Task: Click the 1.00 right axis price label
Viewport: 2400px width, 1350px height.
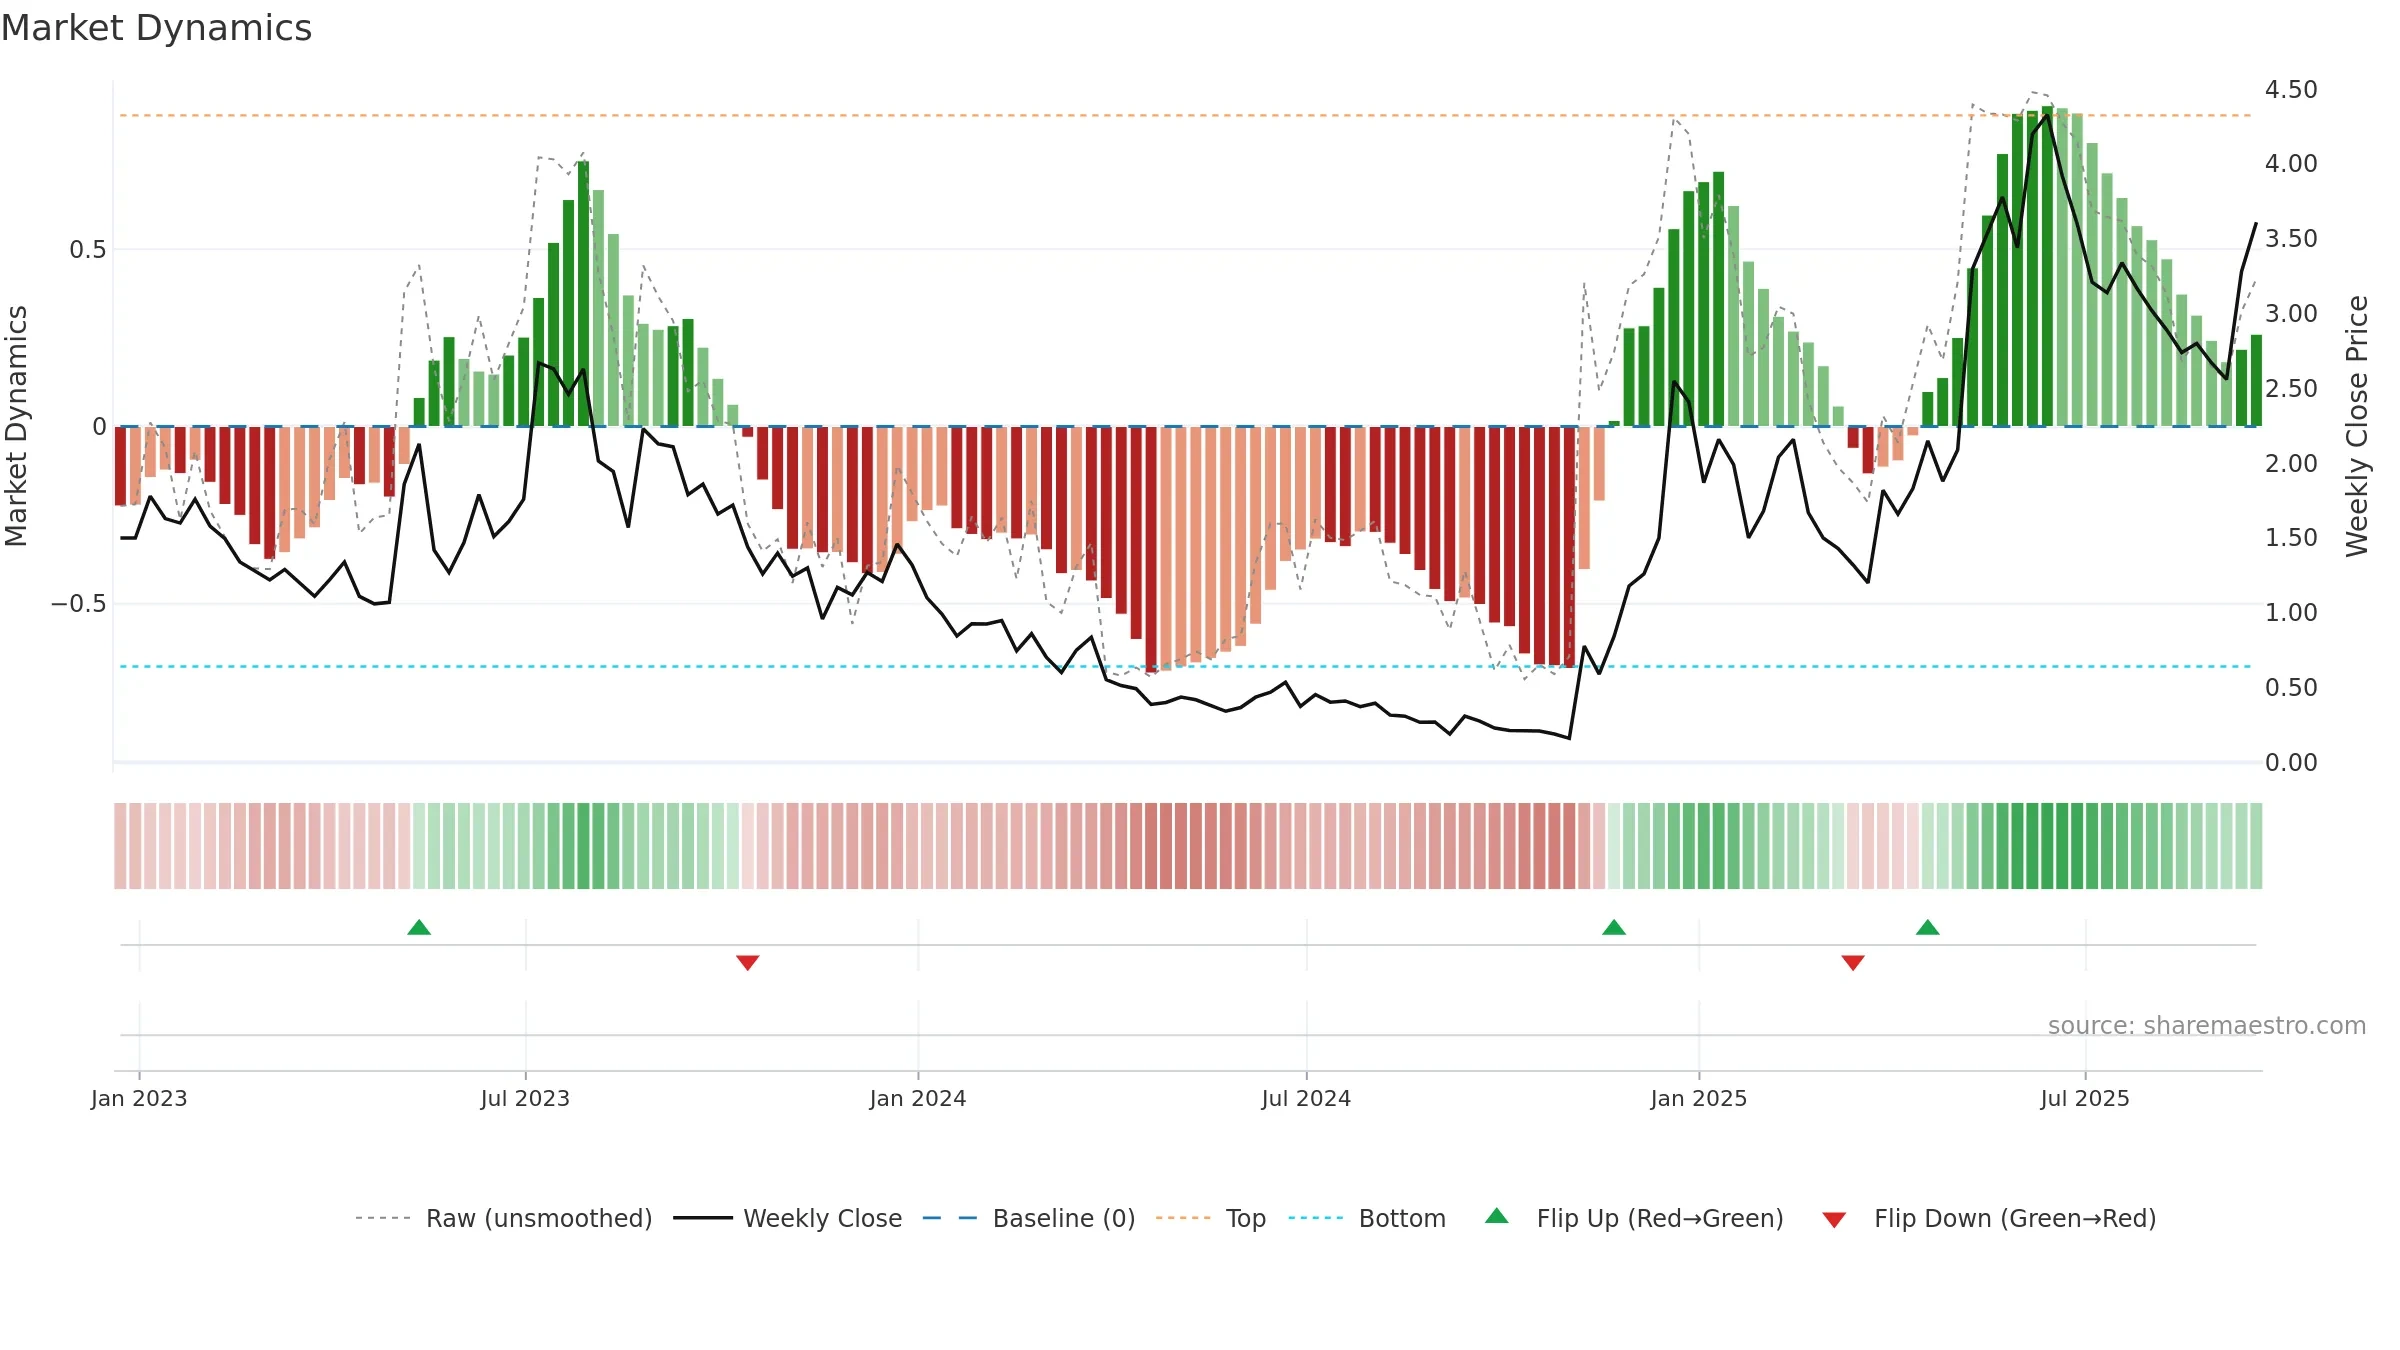Action: 2291,613
